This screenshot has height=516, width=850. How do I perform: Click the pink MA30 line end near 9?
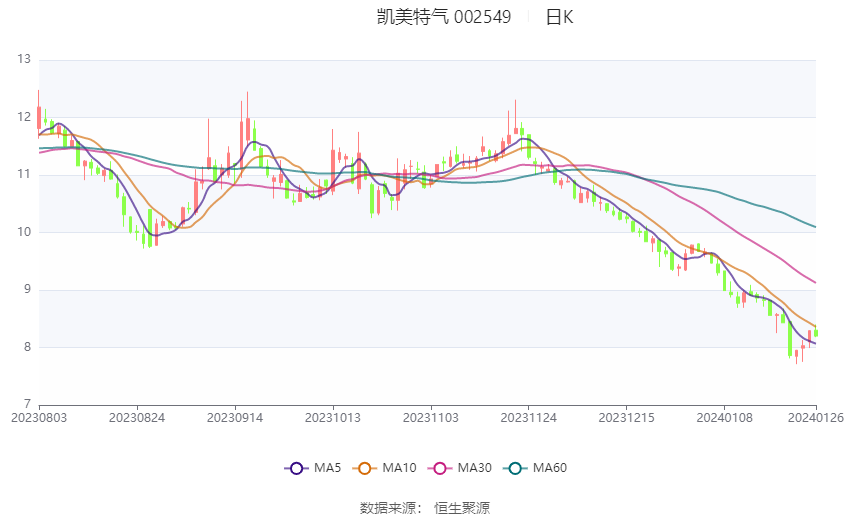coord(815,282)
